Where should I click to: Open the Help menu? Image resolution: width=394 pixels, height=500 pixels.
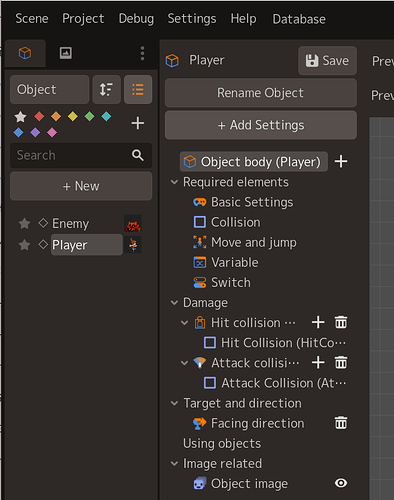click(243, 19)
